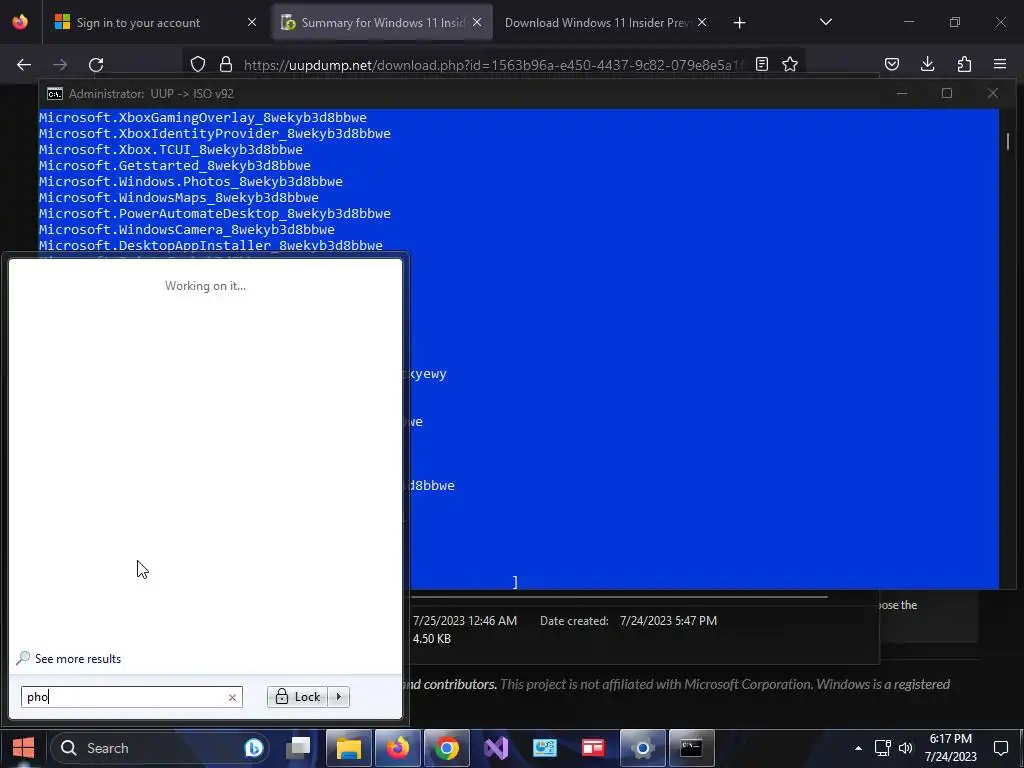Select the Microsoft.Windows.Photos_8wekyb3d8bbwe line
This screenshot has height=768, width=1024.
coord(191,182)
